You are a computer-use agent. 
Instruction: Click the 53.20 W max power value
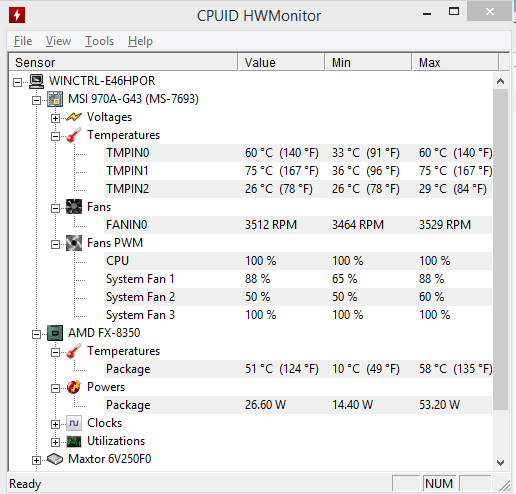439,405
